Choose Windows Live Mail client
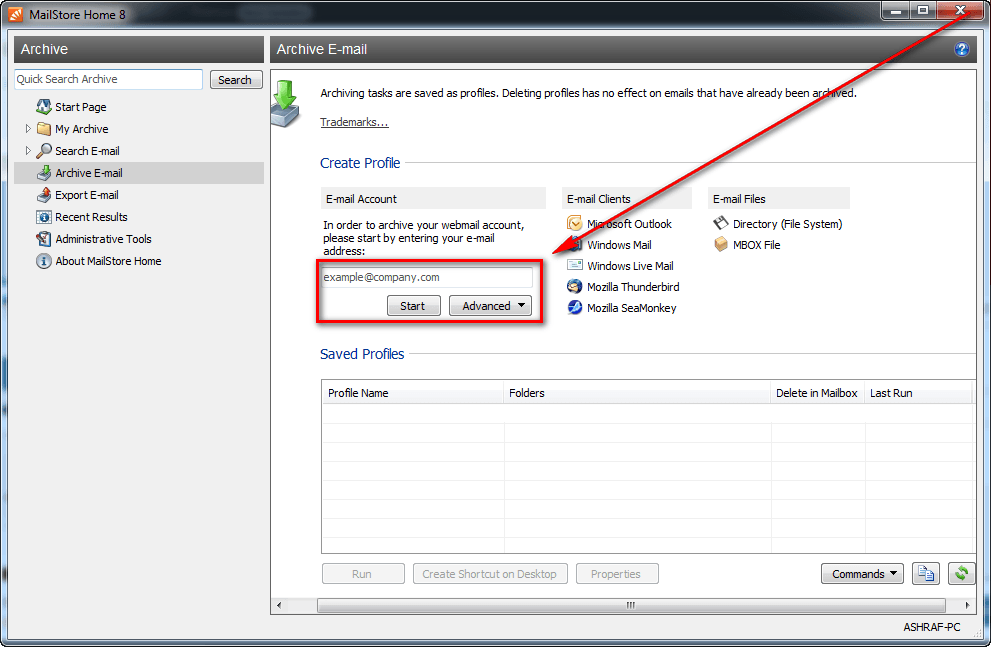Viewport: 991px width, 647px height. pyautogui.click(x=630, y=266)
